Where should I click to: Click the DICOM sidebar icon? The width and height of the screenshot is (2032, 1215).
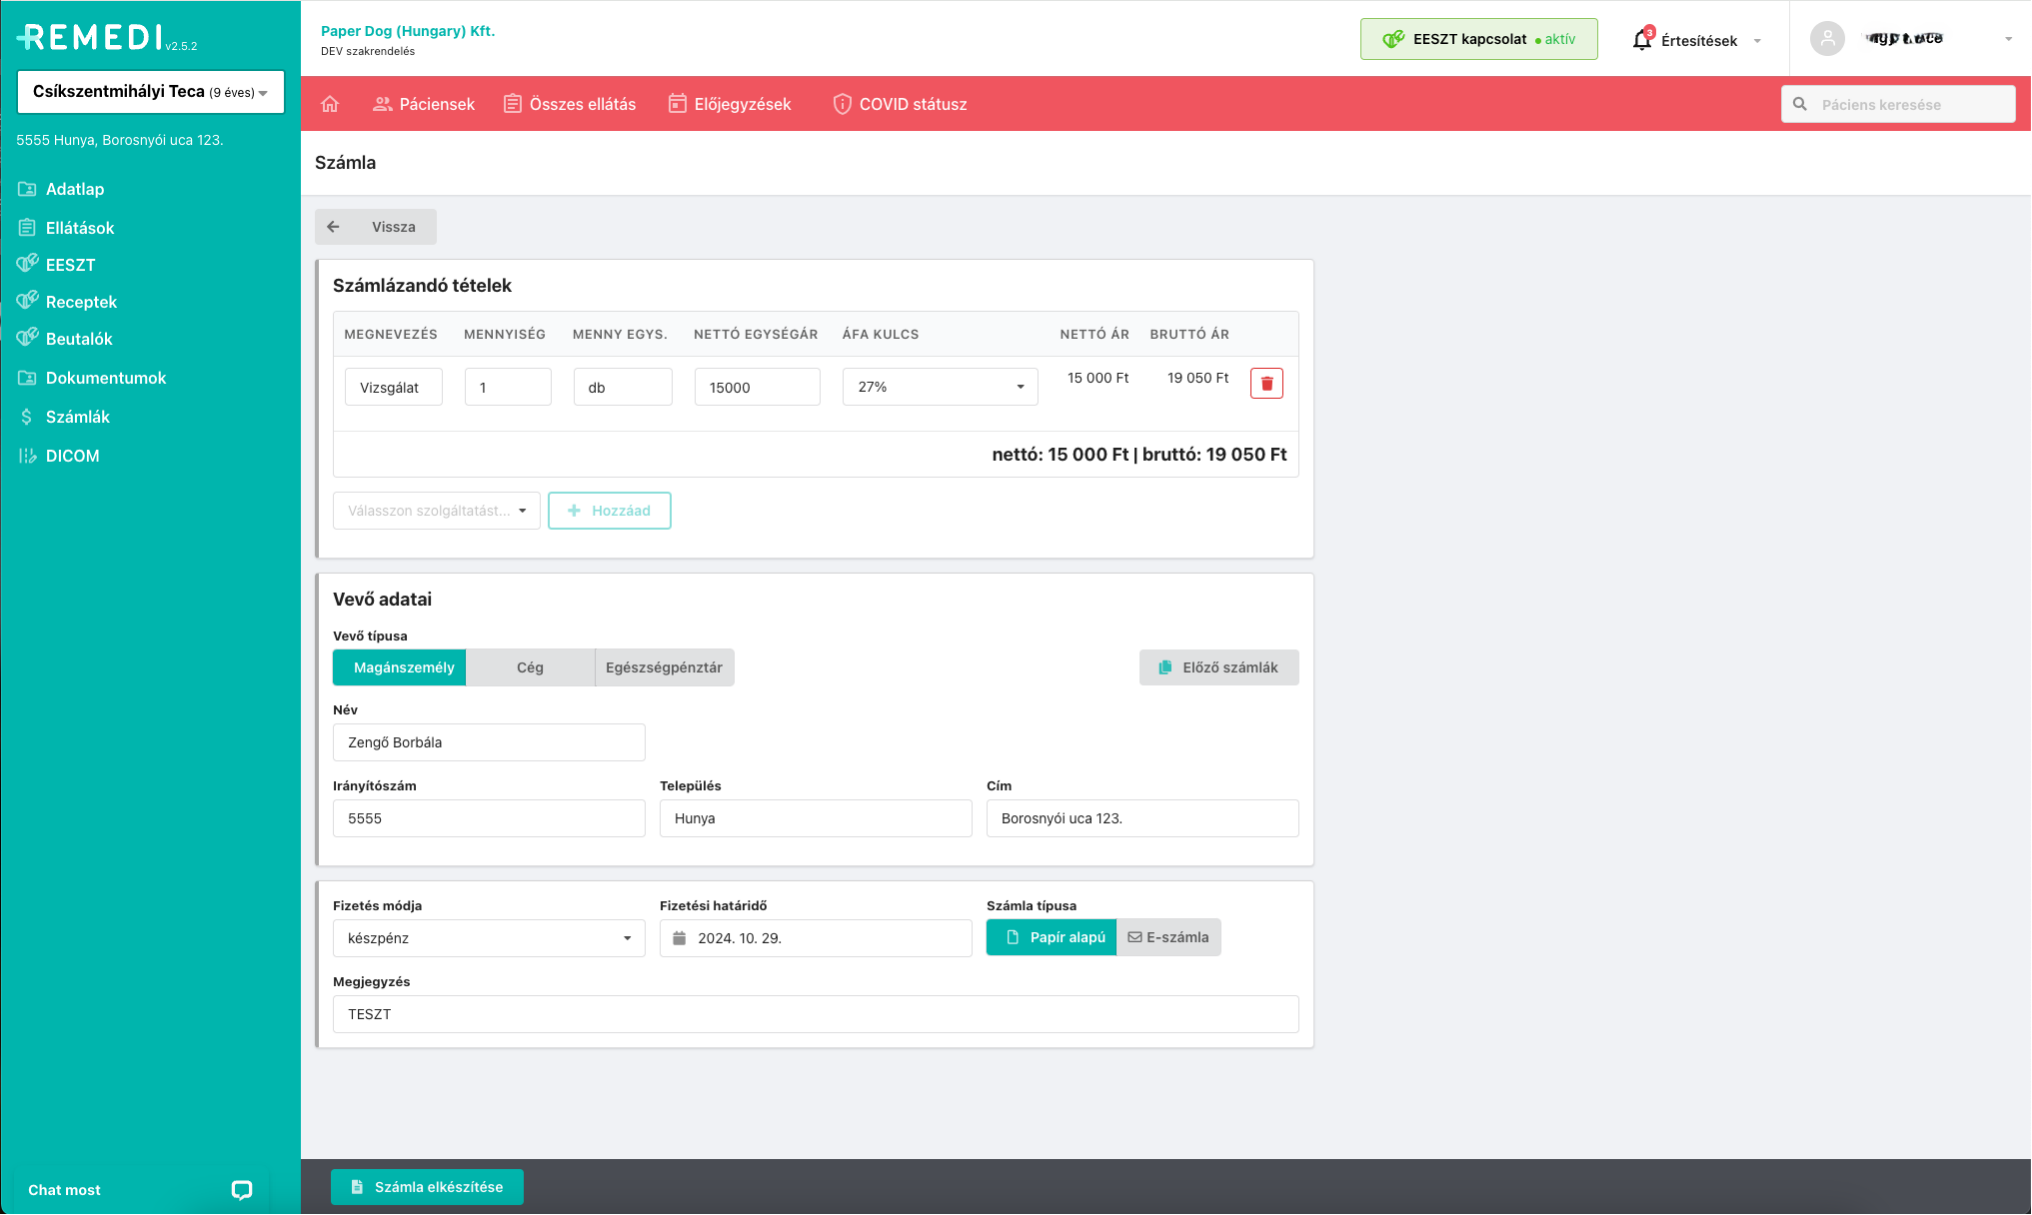pos(27,456)
